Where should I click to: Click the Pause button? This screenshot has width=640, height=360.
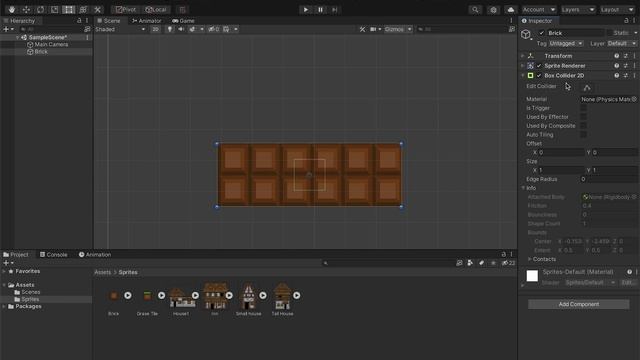tap(320, 9)
